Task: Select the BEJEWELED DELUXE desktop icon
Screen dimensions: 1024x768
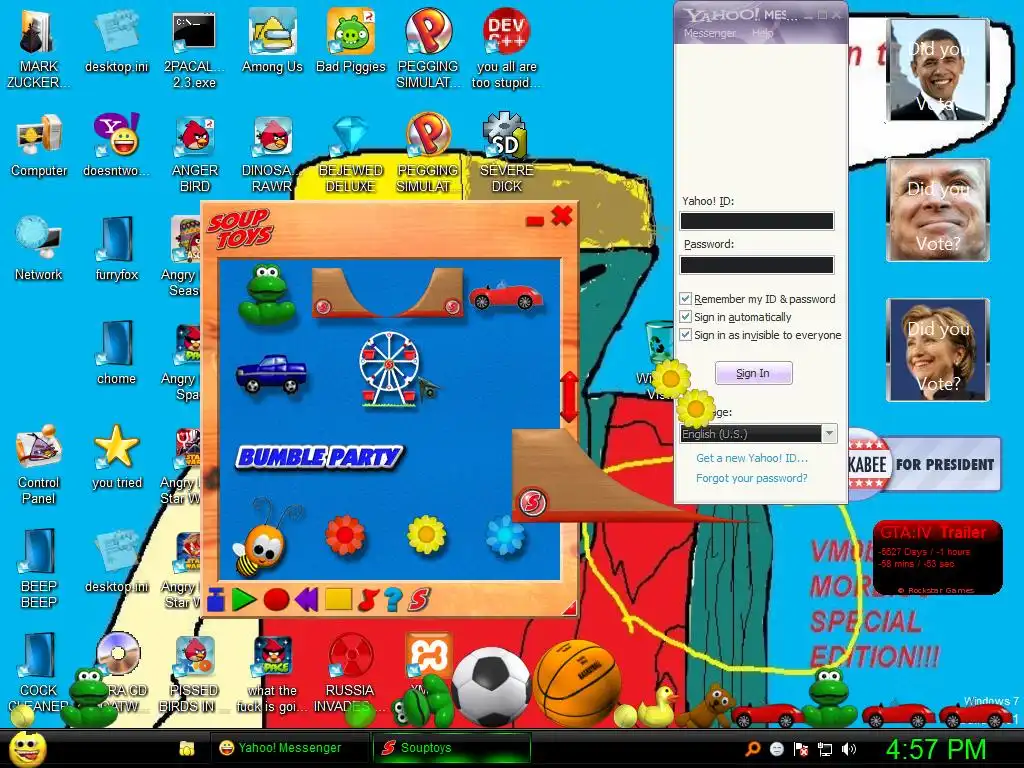Action: [x=351, y=153]
